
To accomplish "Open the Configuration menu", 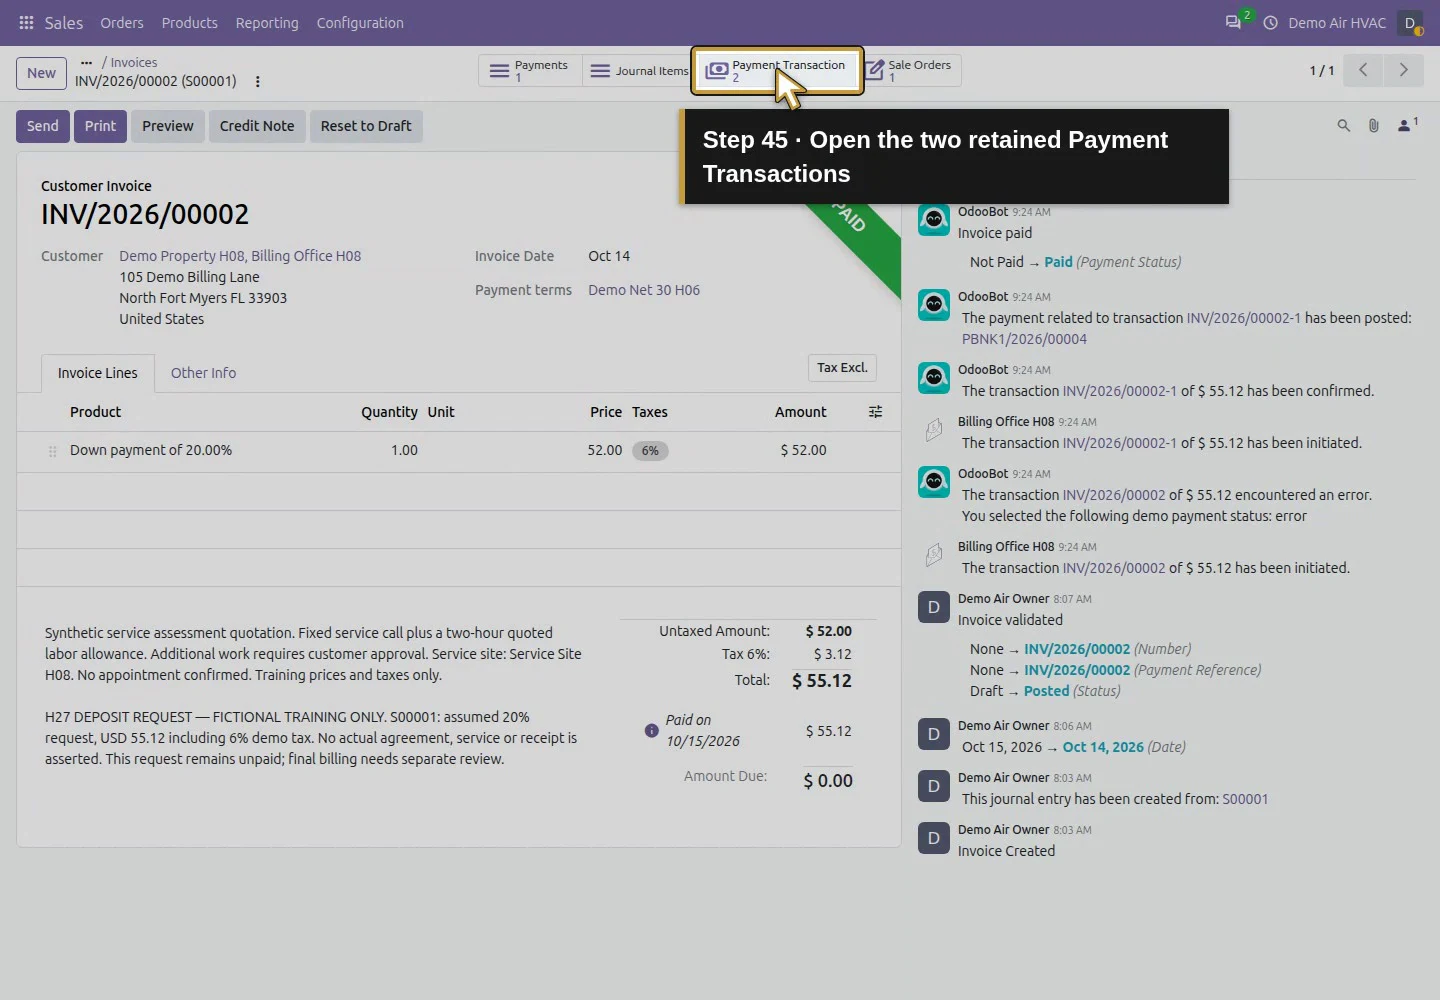I will coord(360,22).
